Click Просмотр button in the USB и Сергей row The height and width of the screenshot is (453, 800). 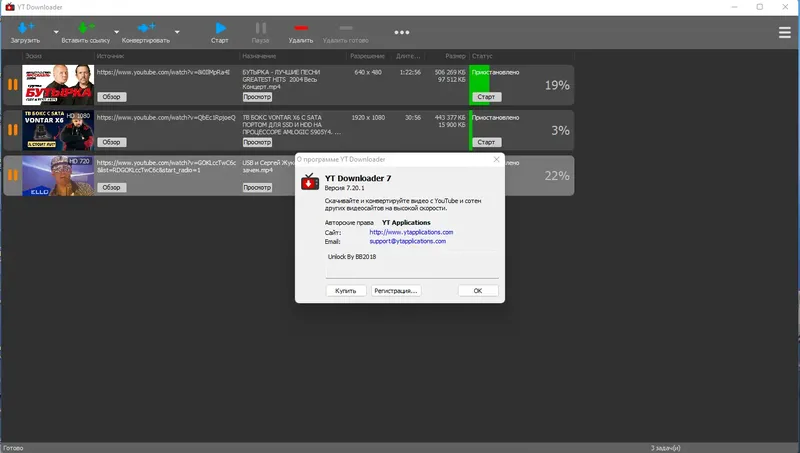point(257,187)
